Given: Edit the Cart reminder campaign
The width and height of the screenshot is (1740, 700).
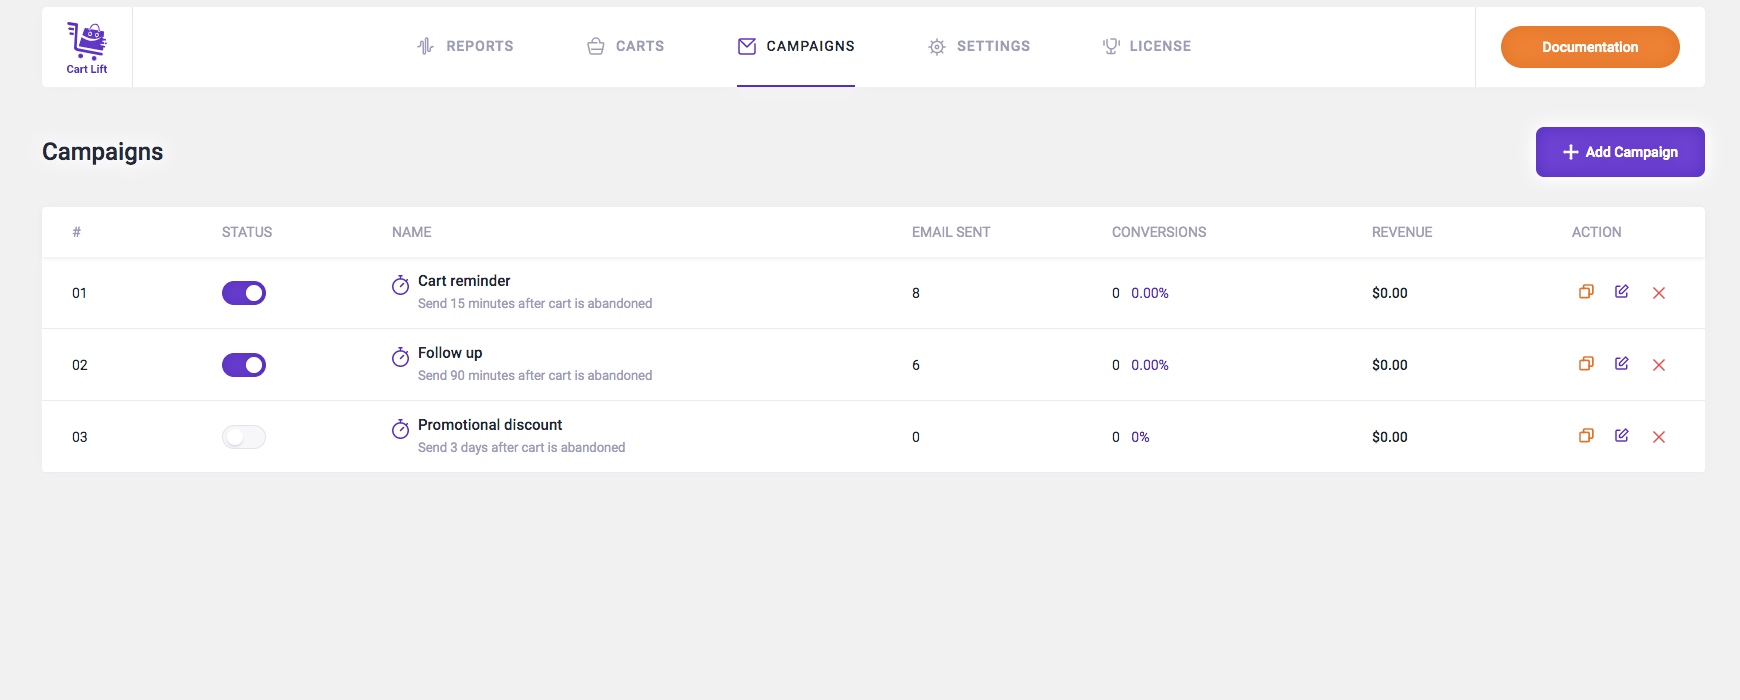Looking at the screenshot, I should click(1622, 292).
